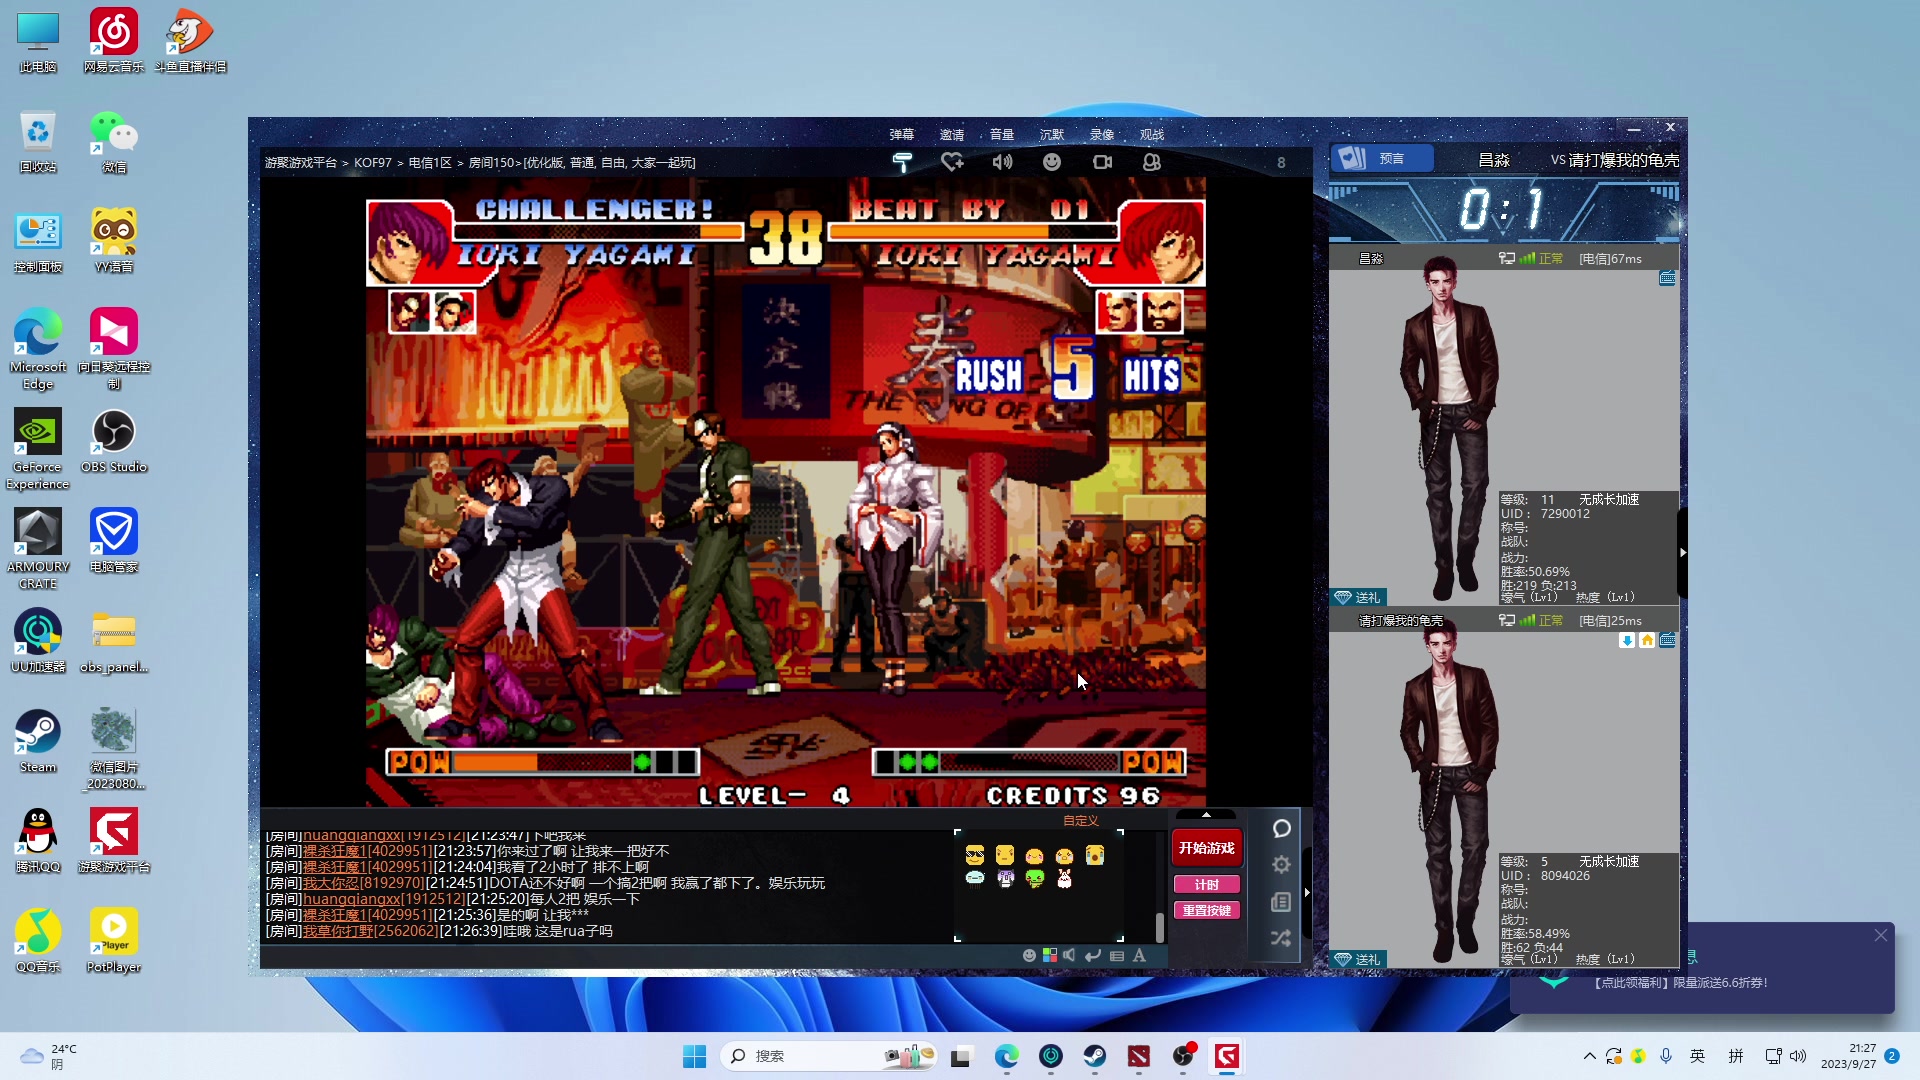The width and height of the screenshot is (1920, 1080).
Task: Click the colored squares icon in chat toolbar
Action: click(1050, 956)
